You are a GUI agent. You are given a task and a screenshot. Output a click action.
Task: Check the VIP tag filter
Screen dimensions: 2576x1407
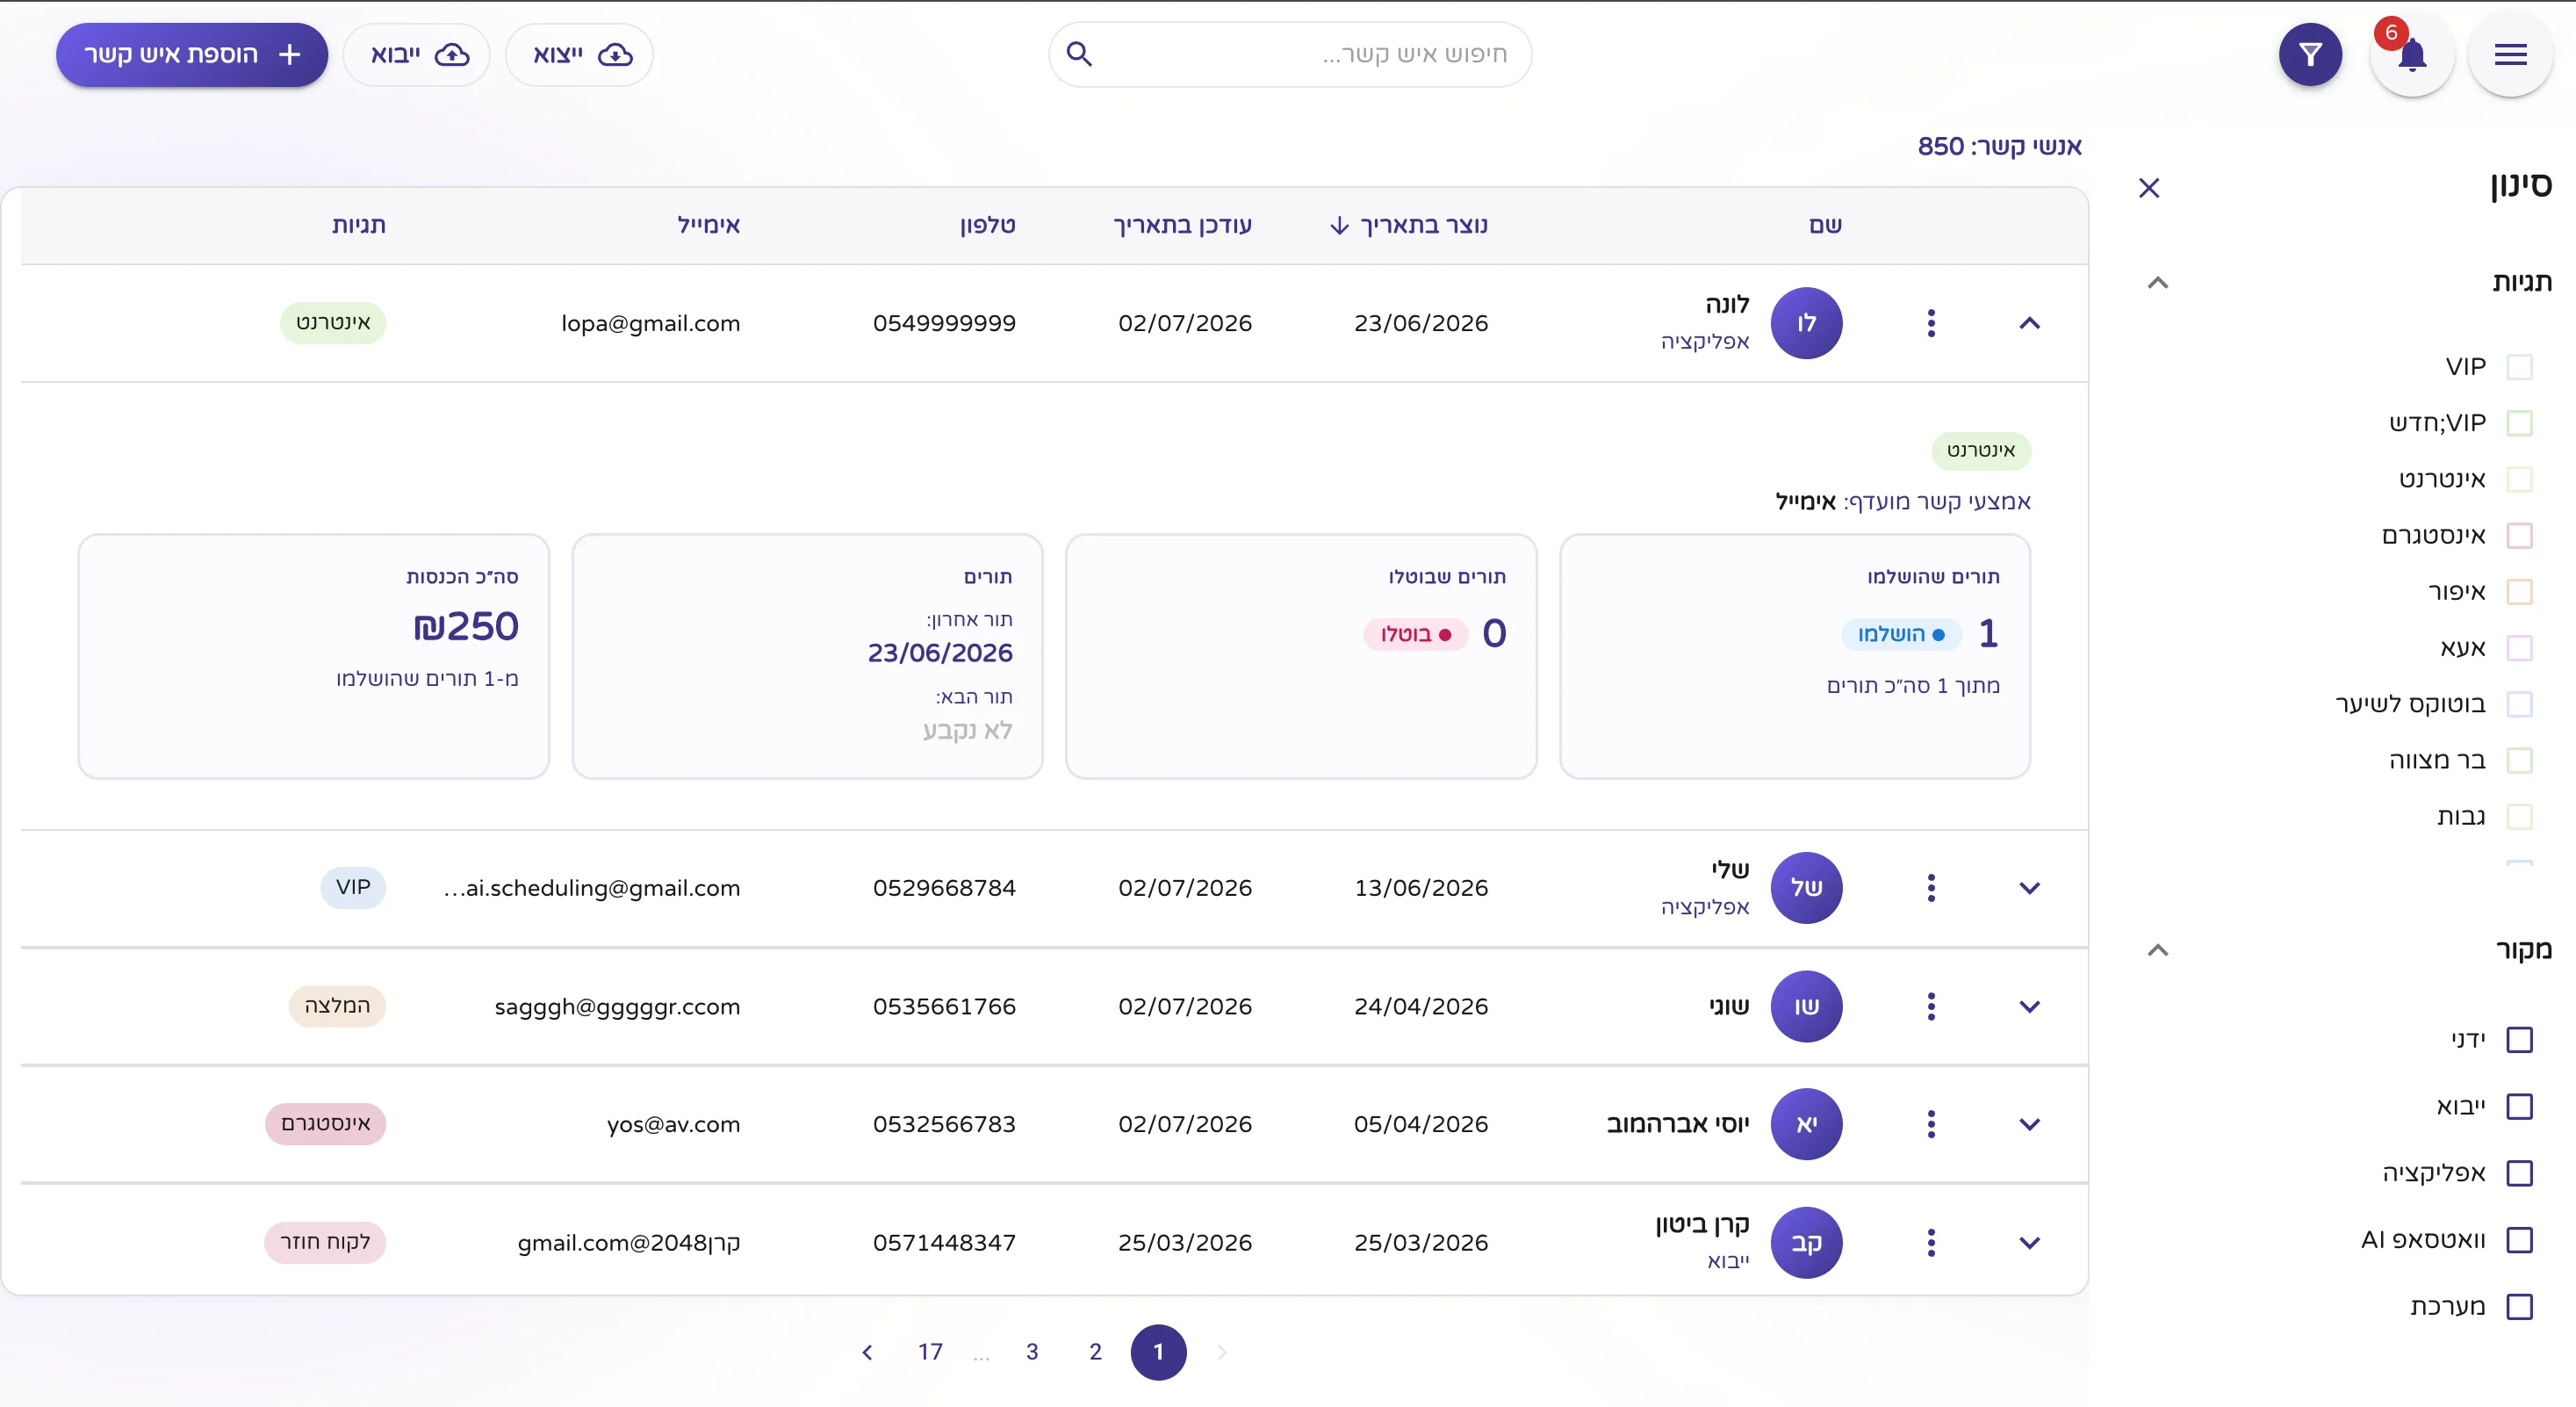(x=2519, y=367)
